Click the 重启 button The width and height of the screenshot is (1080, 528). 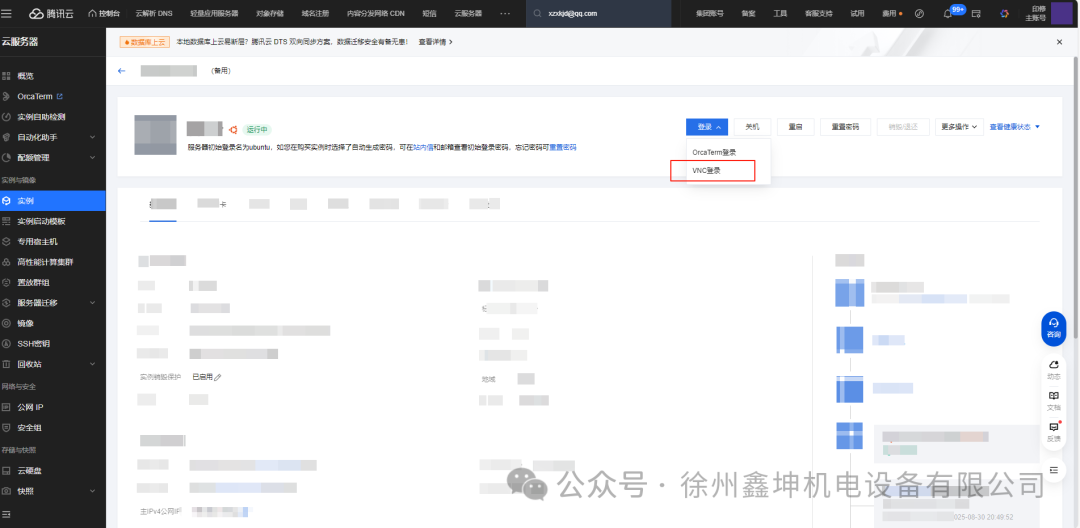tap(796, 127)
